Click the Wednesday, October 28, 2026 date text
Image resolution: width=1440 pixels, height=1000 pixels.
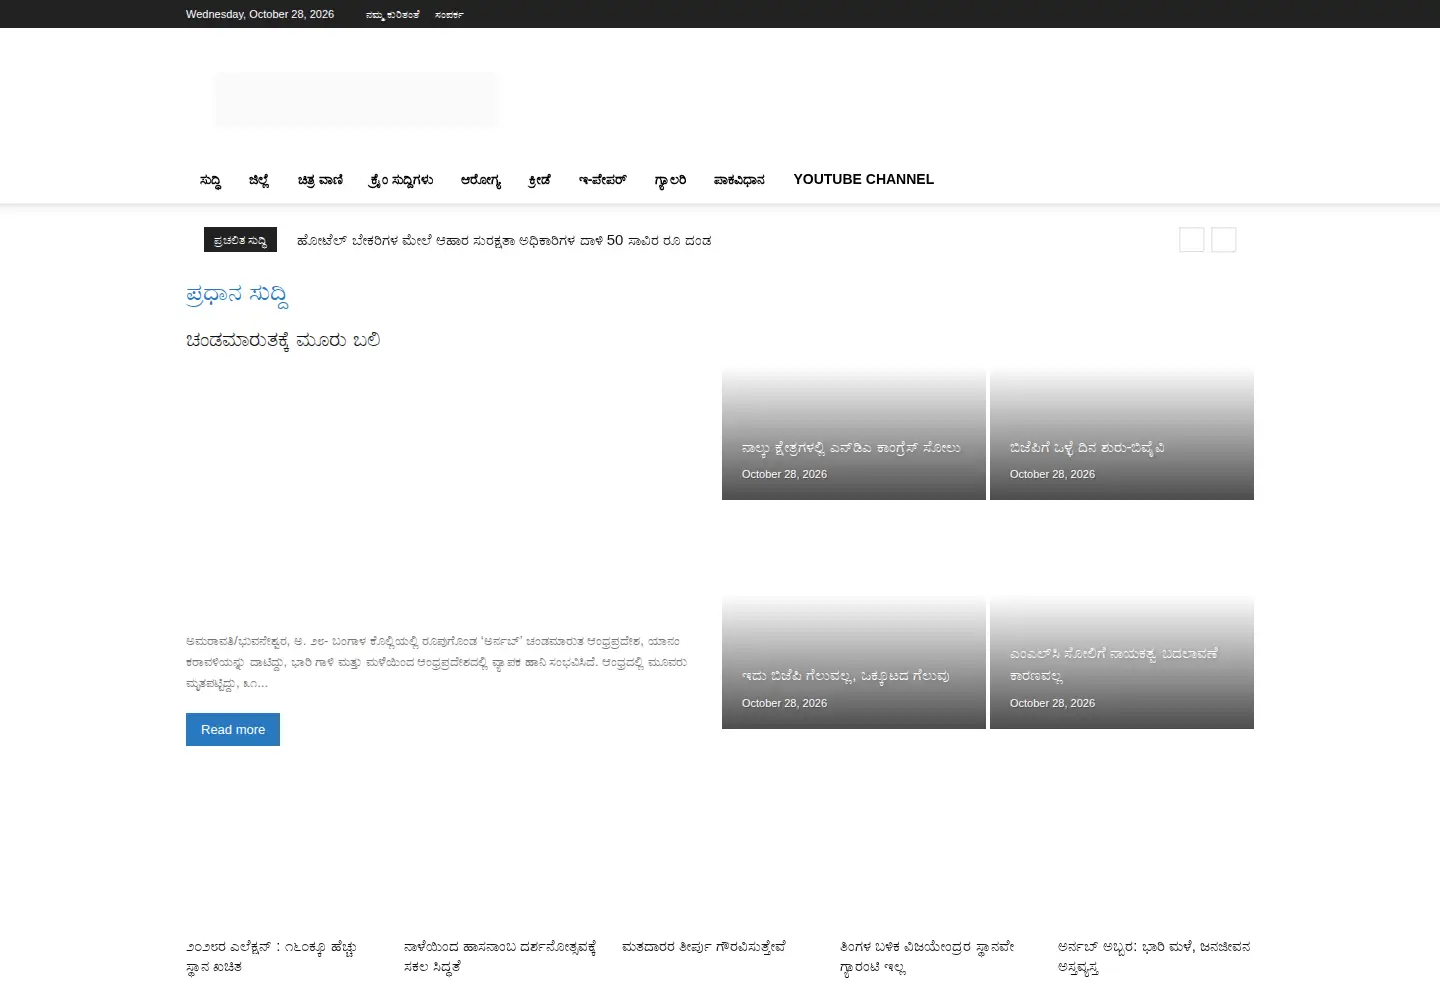pos(260,14)
